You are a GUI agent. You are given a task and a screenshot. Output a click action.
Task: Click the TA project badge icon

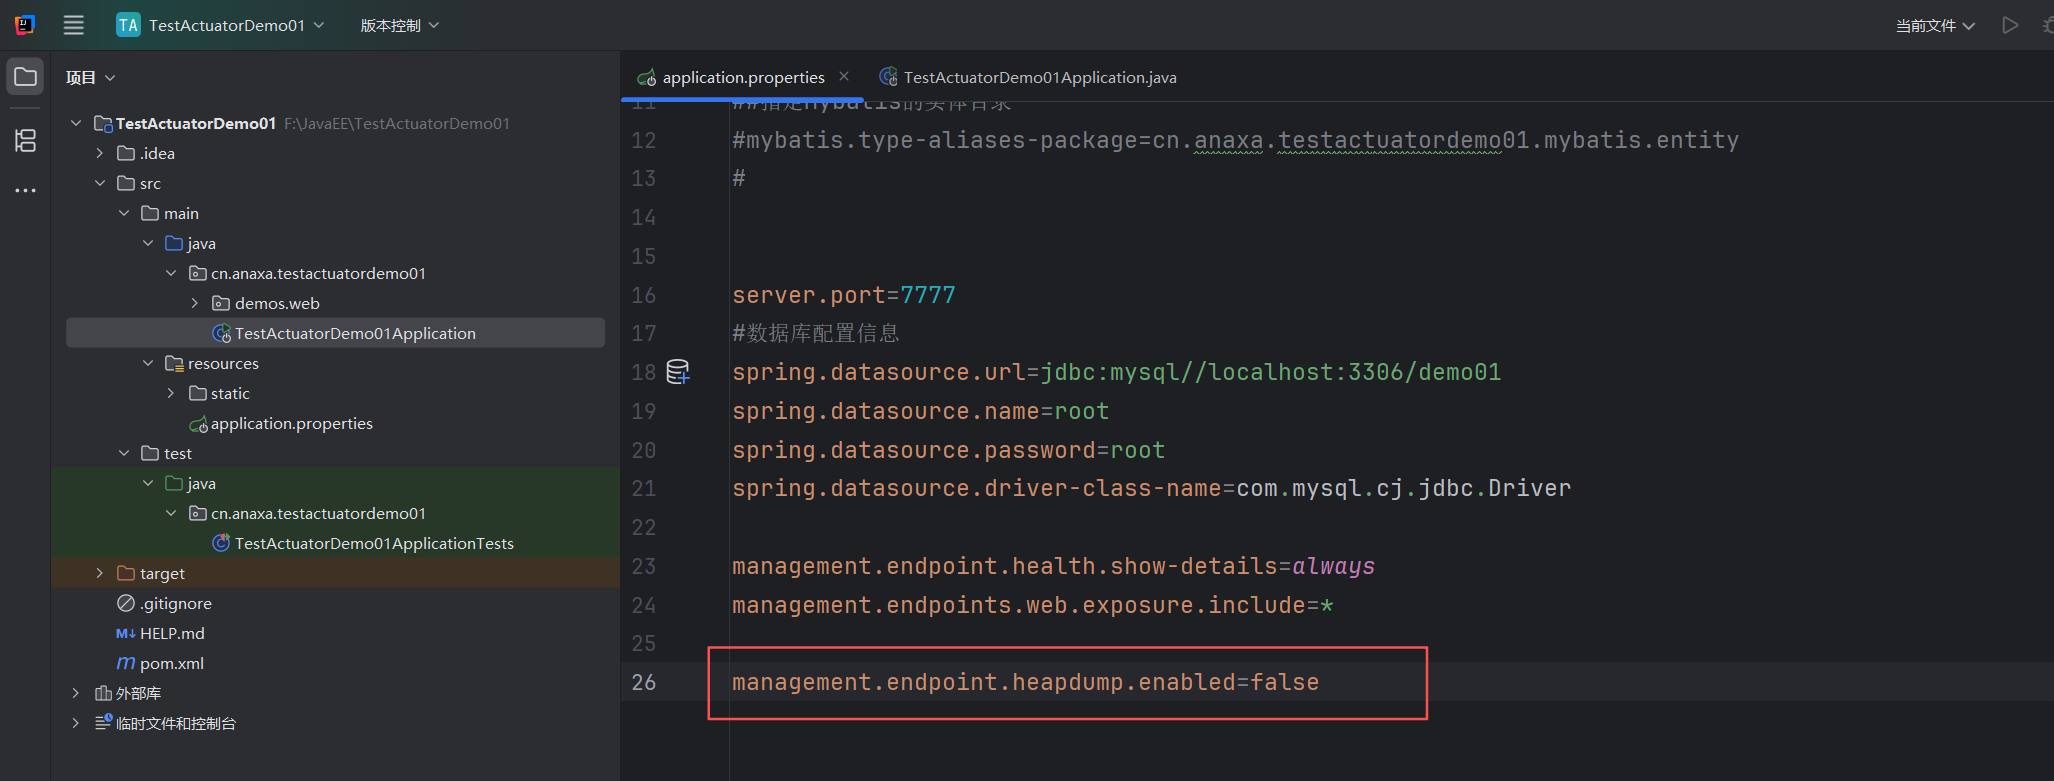pyautogui.click(x=128, y=25)
